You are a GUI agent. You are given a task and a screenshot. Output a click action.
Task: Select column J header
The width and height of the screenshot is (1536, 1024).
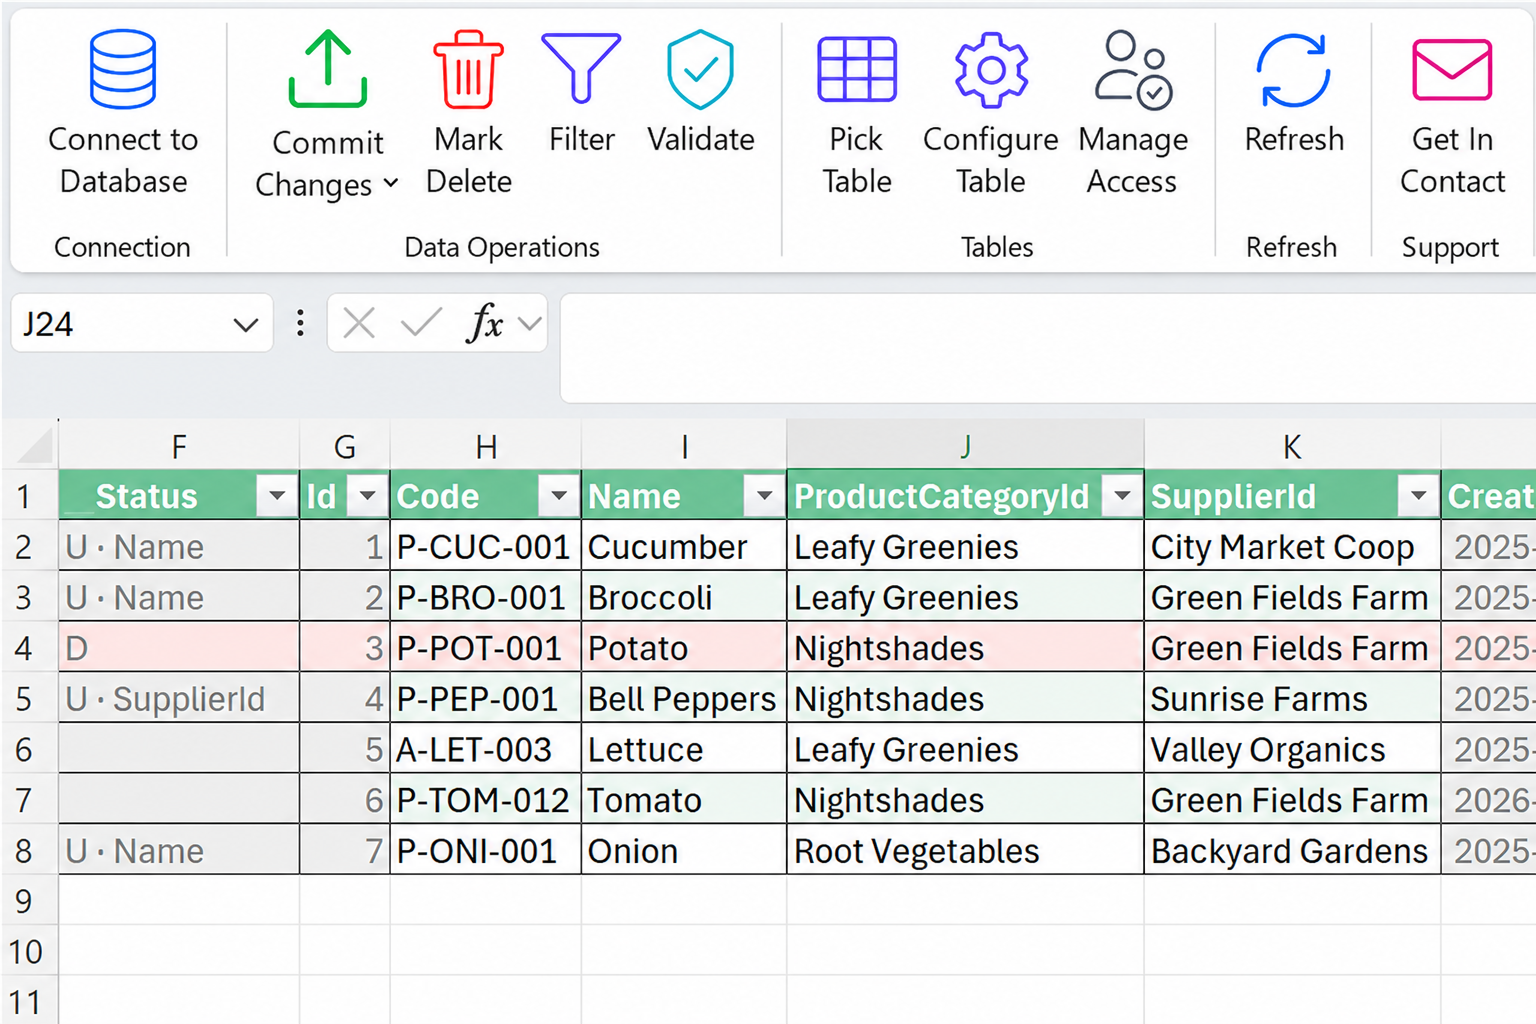[x=965, y=446]
